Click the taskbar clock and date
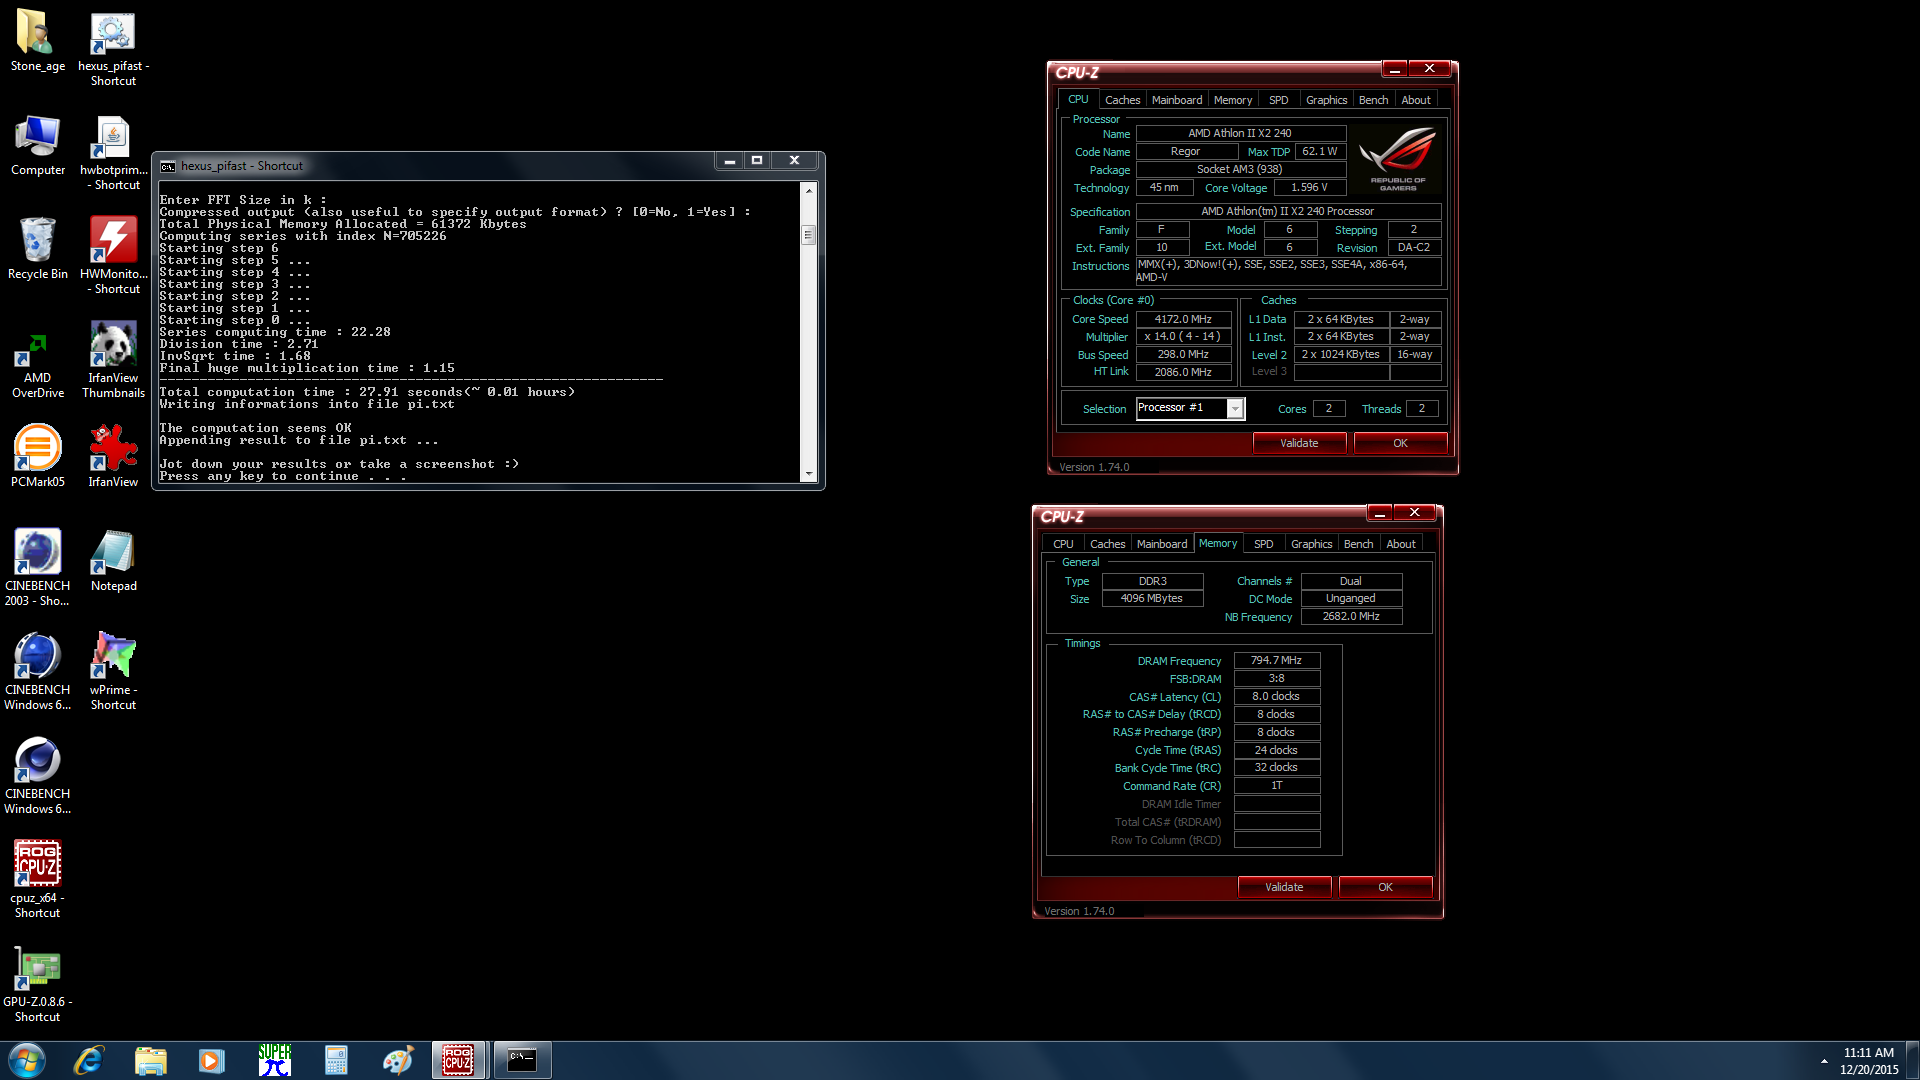Viewport: 1920px width, 1080px height. [x=1868, y=1061]
